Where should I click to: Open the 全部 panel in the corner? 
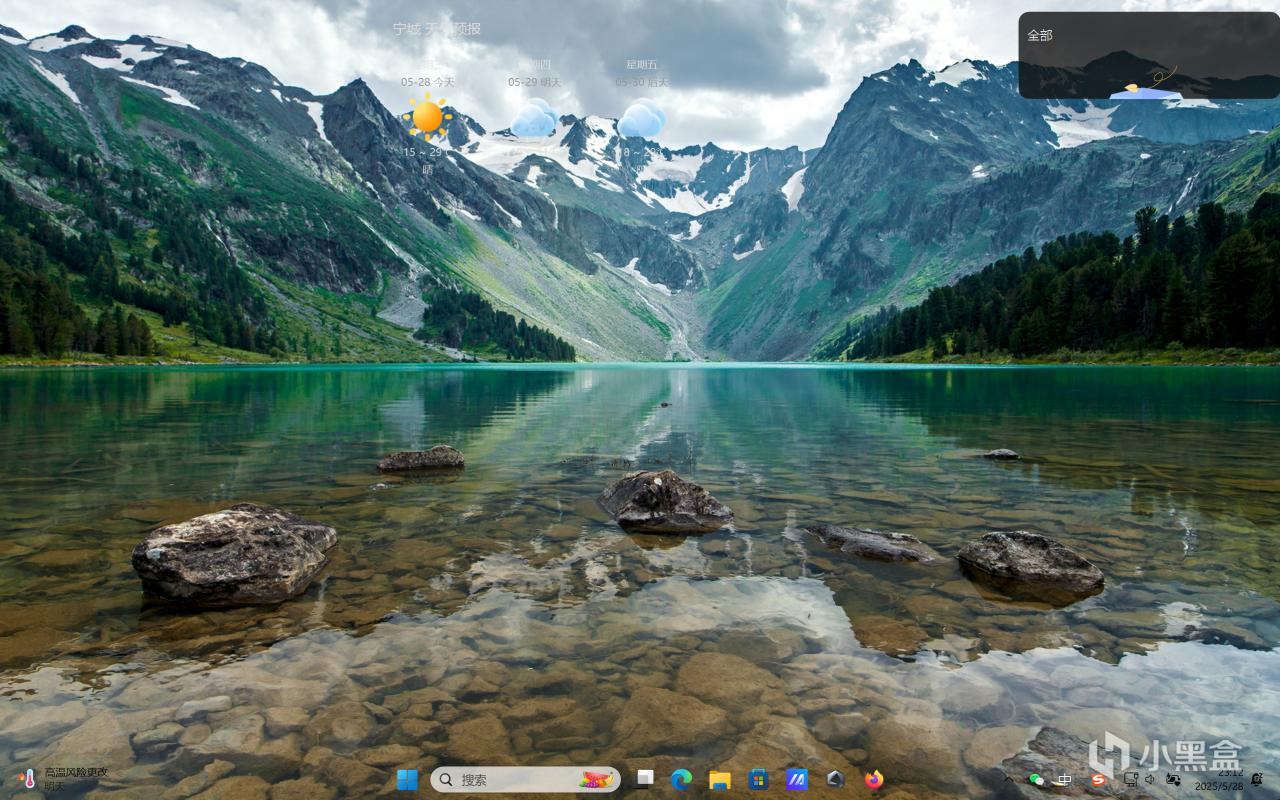pyautogui.click(x=1149, y=55)
